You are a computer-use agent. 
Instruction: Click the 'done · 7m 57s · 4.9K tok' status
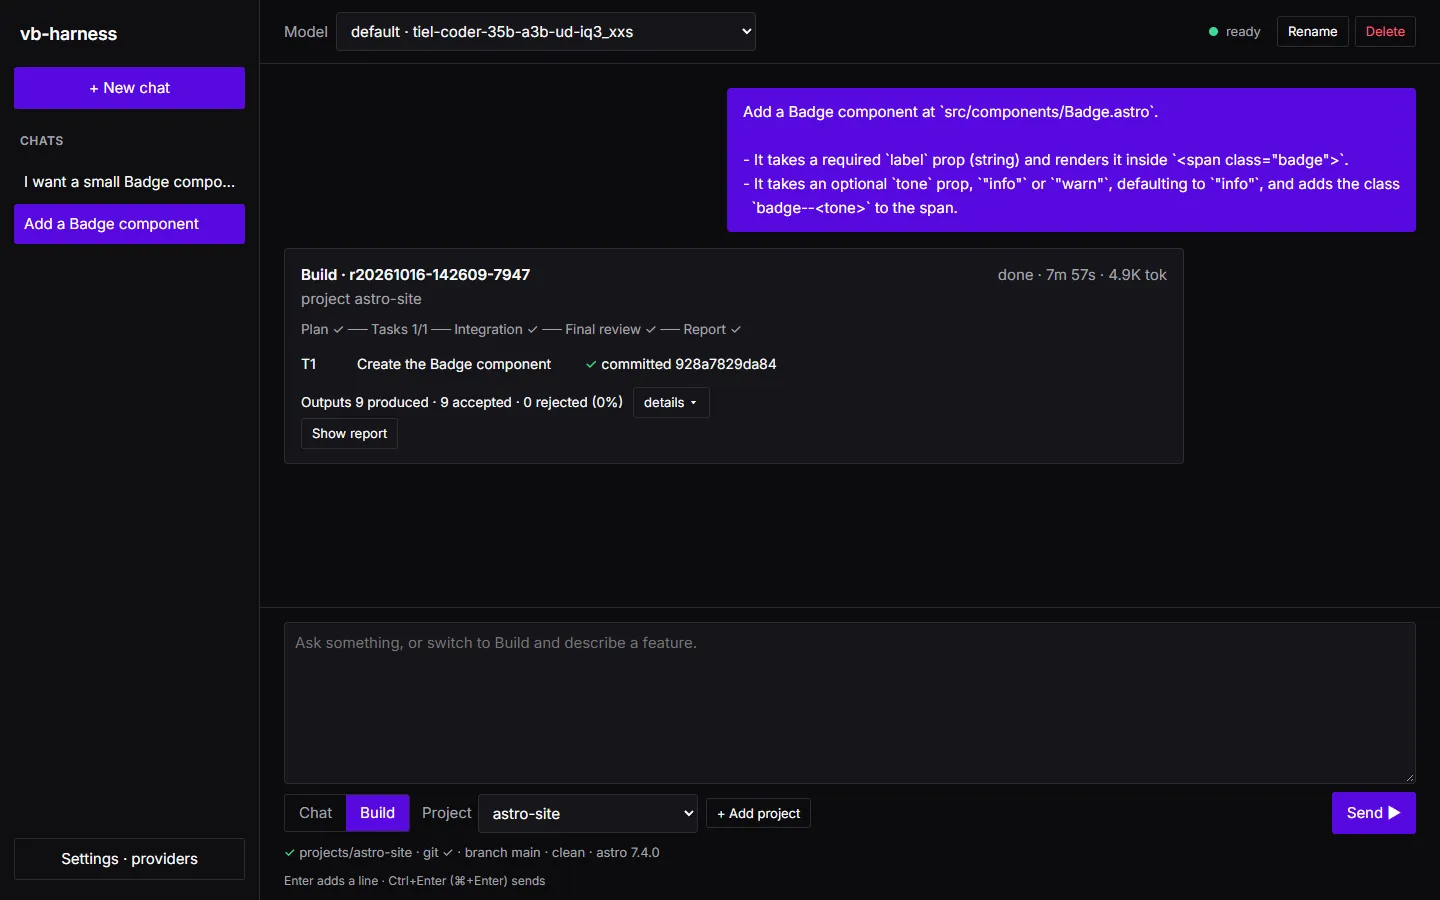1082,275
